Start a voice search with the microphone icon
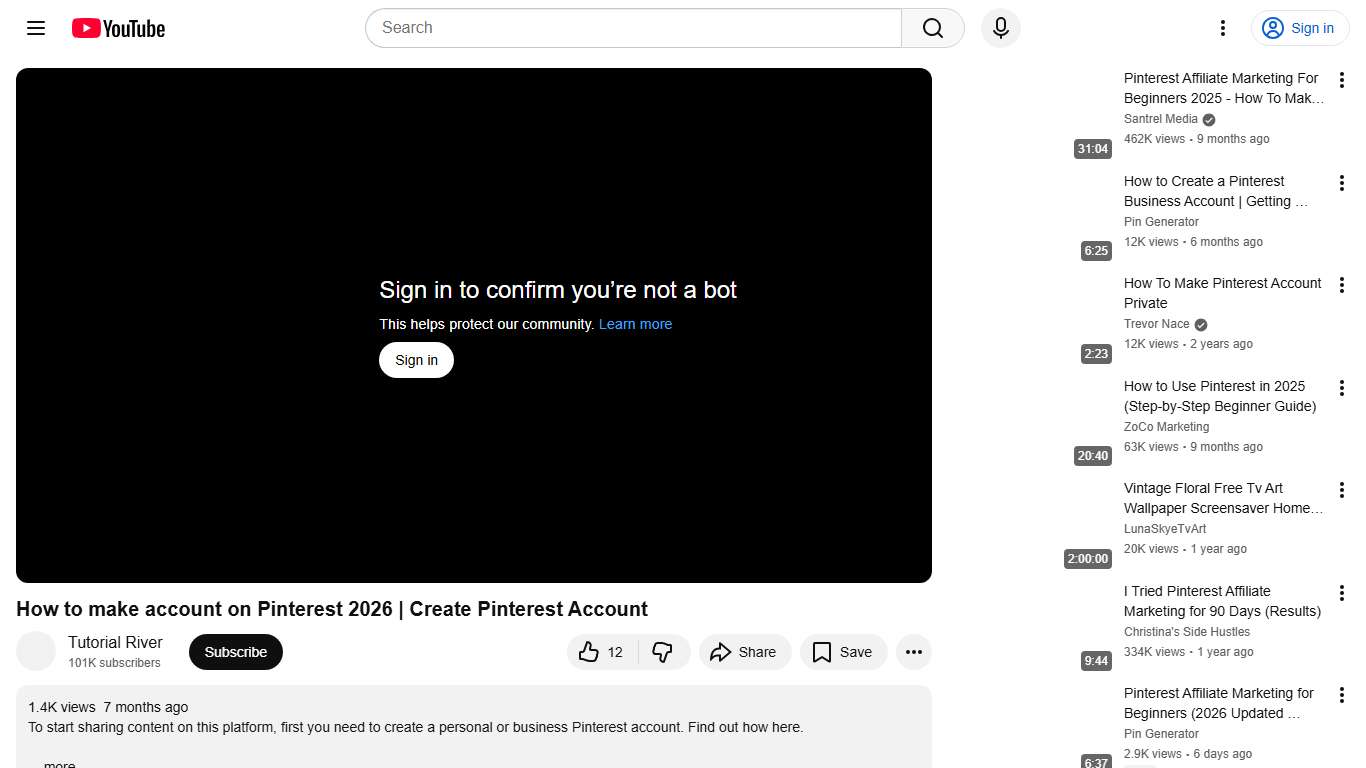This screenshot has height=768, width=1366. pos(1000,28)
